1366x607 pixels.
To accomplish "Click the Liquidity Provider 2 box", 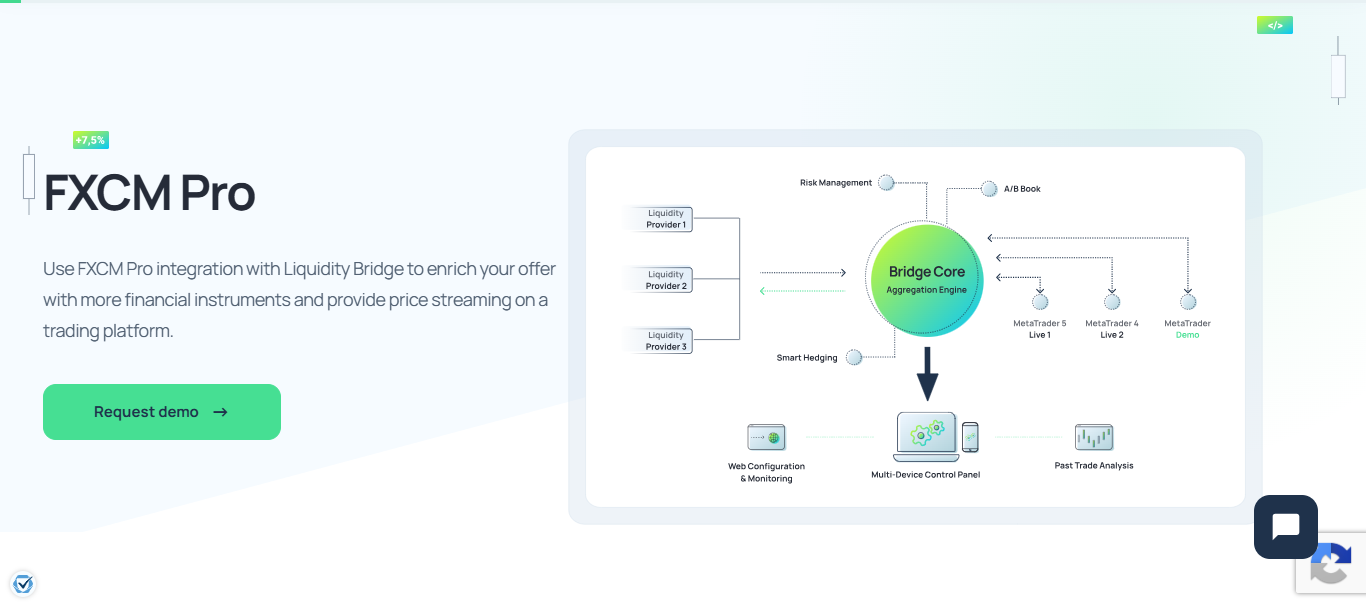I will tap(658, 280).
